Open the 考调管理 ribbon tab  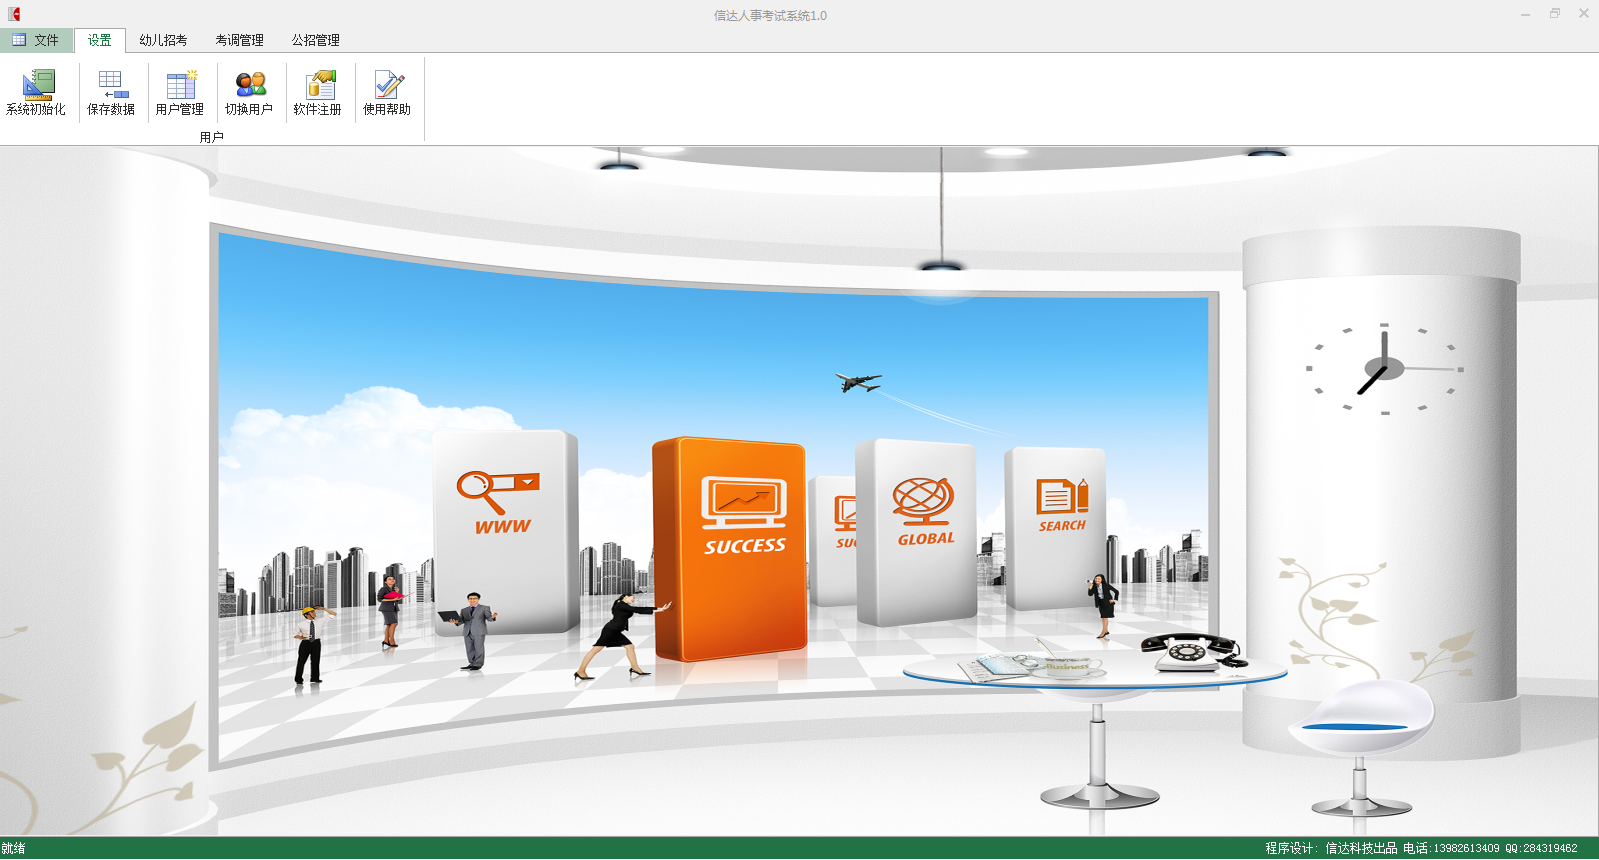(x=239, y=40)
